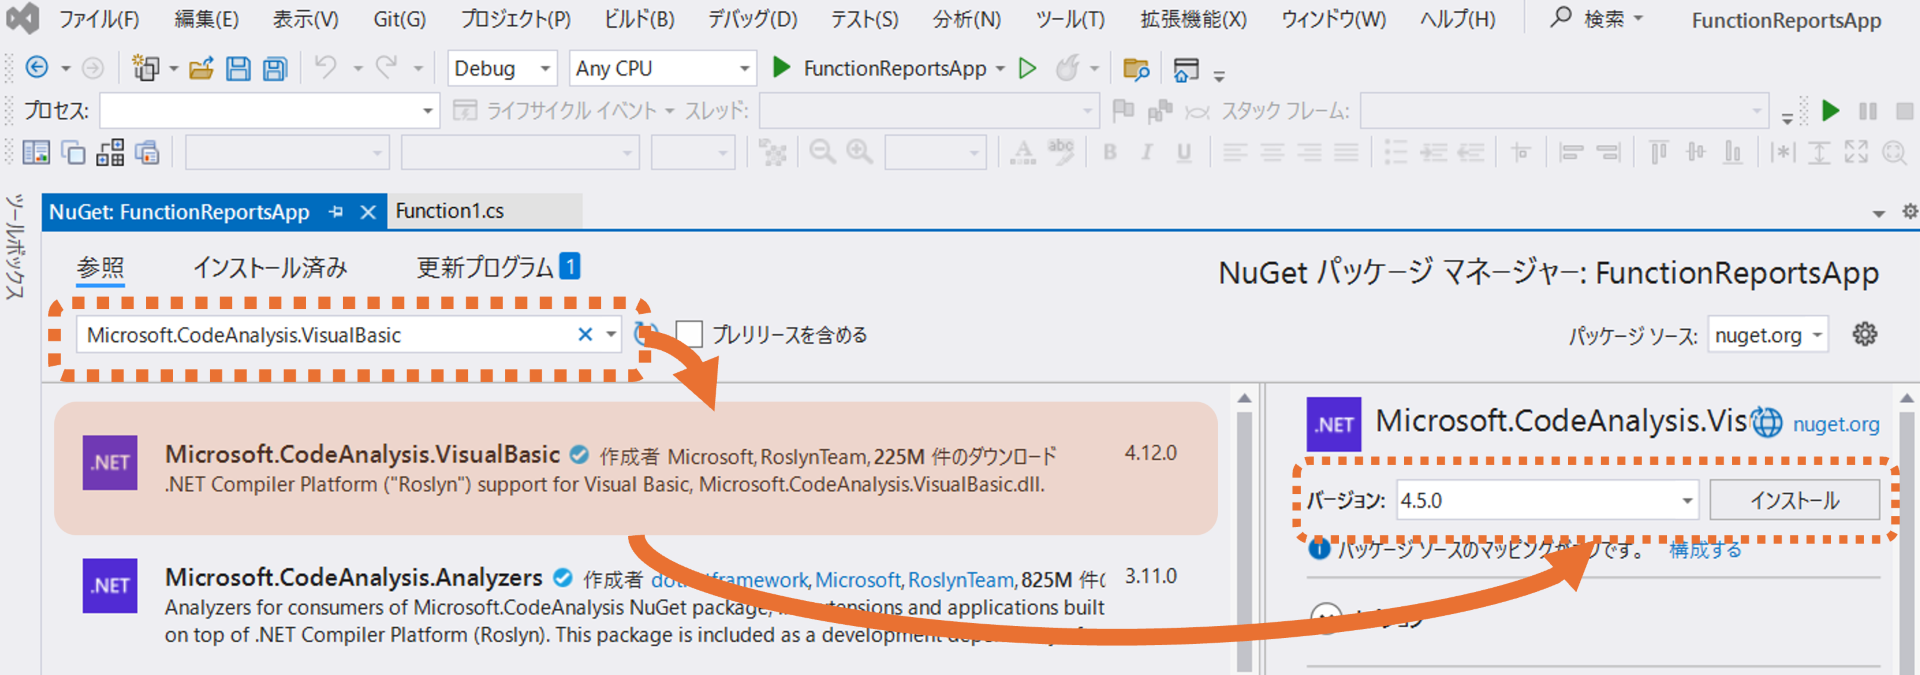Click the open file folder icon
This screenshot has height=675, width=1920.
click(201, 68)
